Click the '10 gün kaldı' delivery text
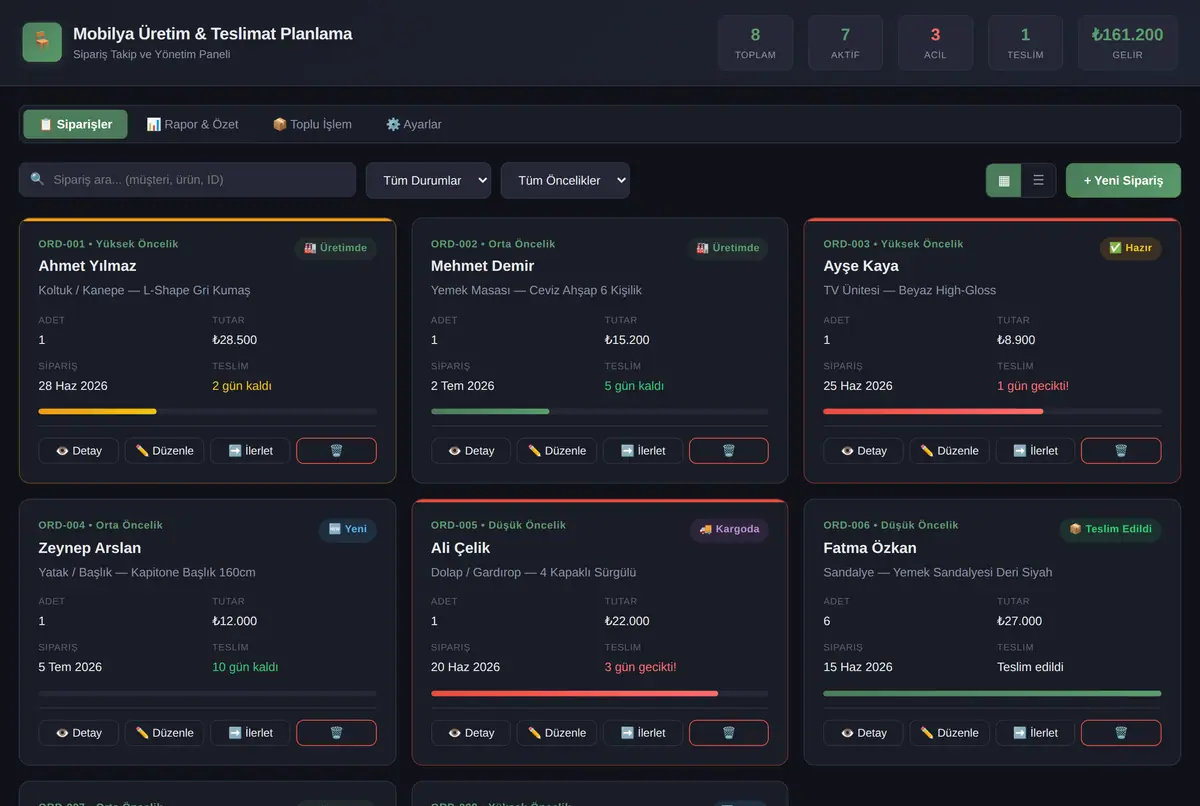 245,667
